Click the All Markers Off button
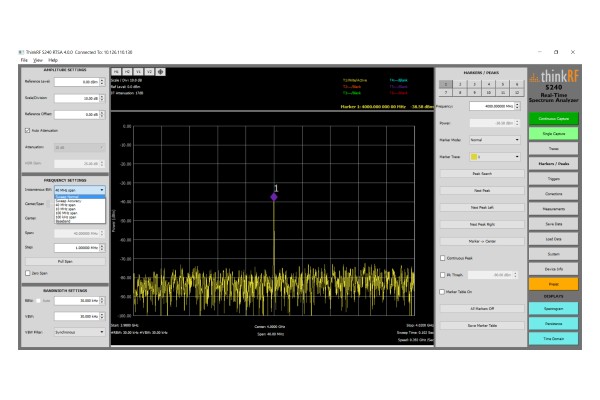Screen dimensions: 600x400 [482, 309]
